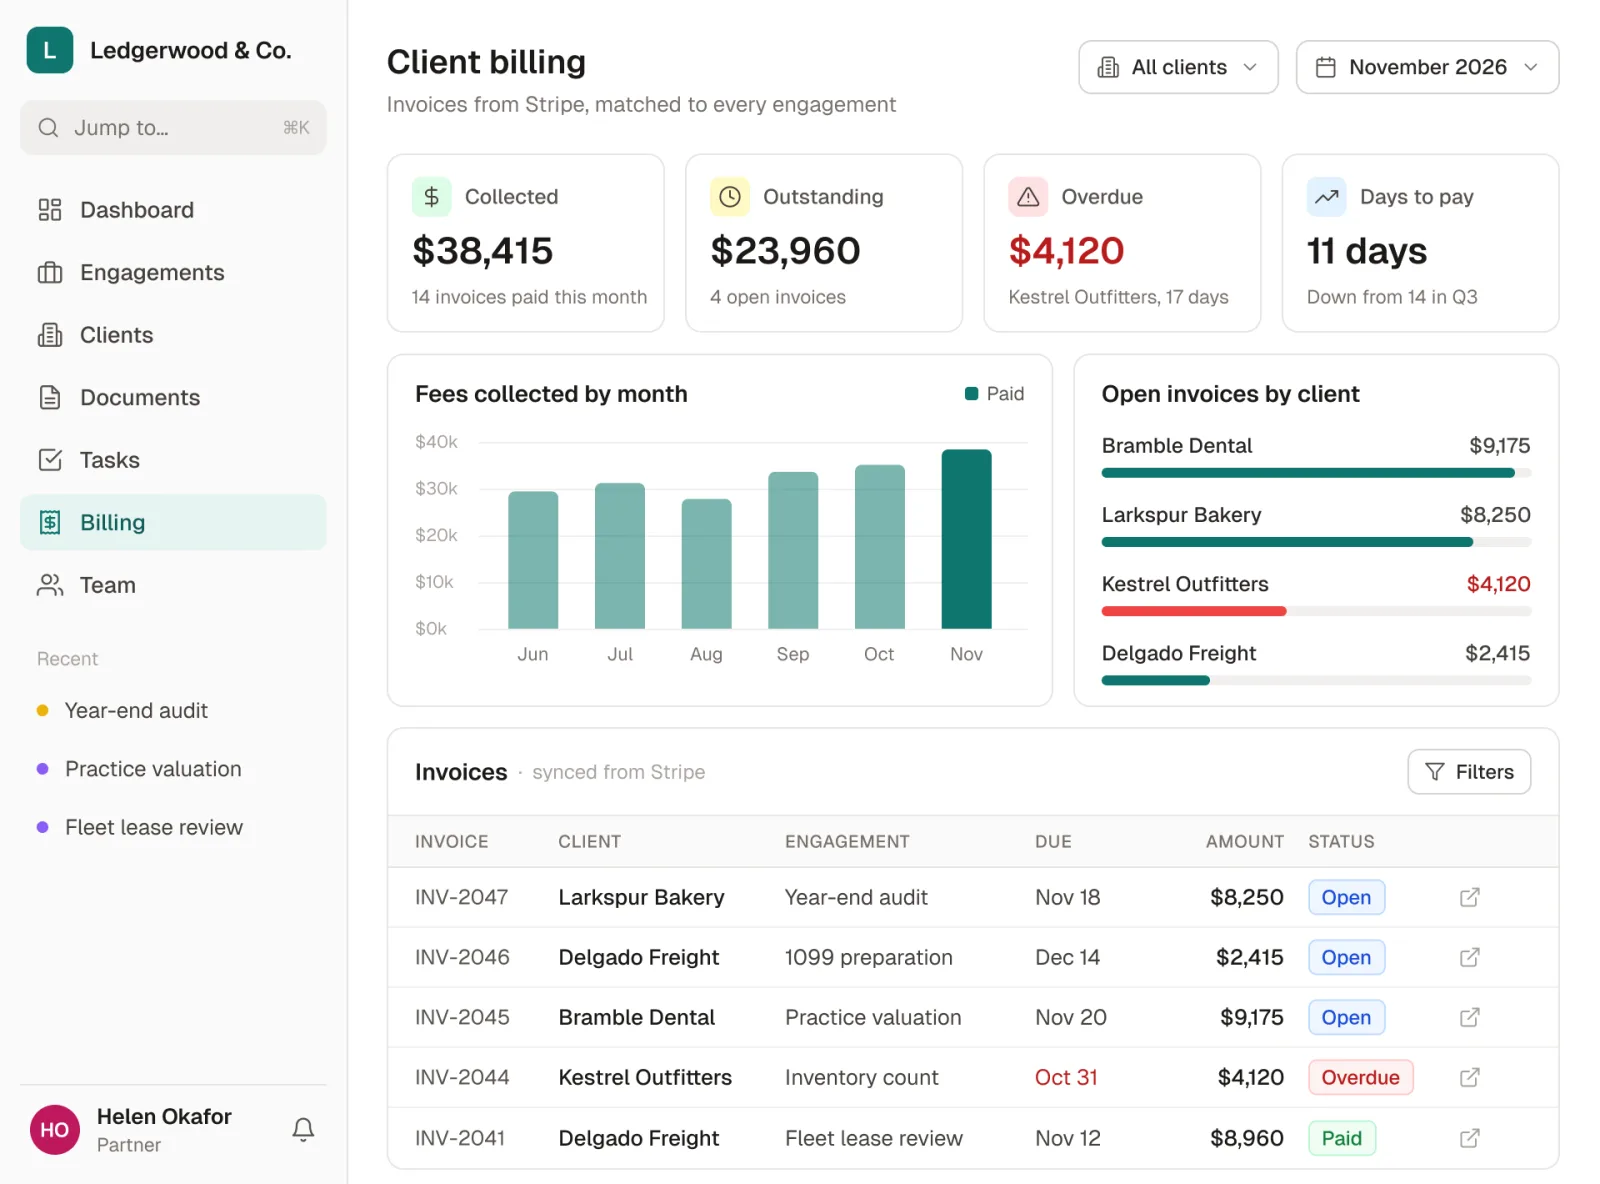
Task: Click the notification bell icon
Action: 303,1129
